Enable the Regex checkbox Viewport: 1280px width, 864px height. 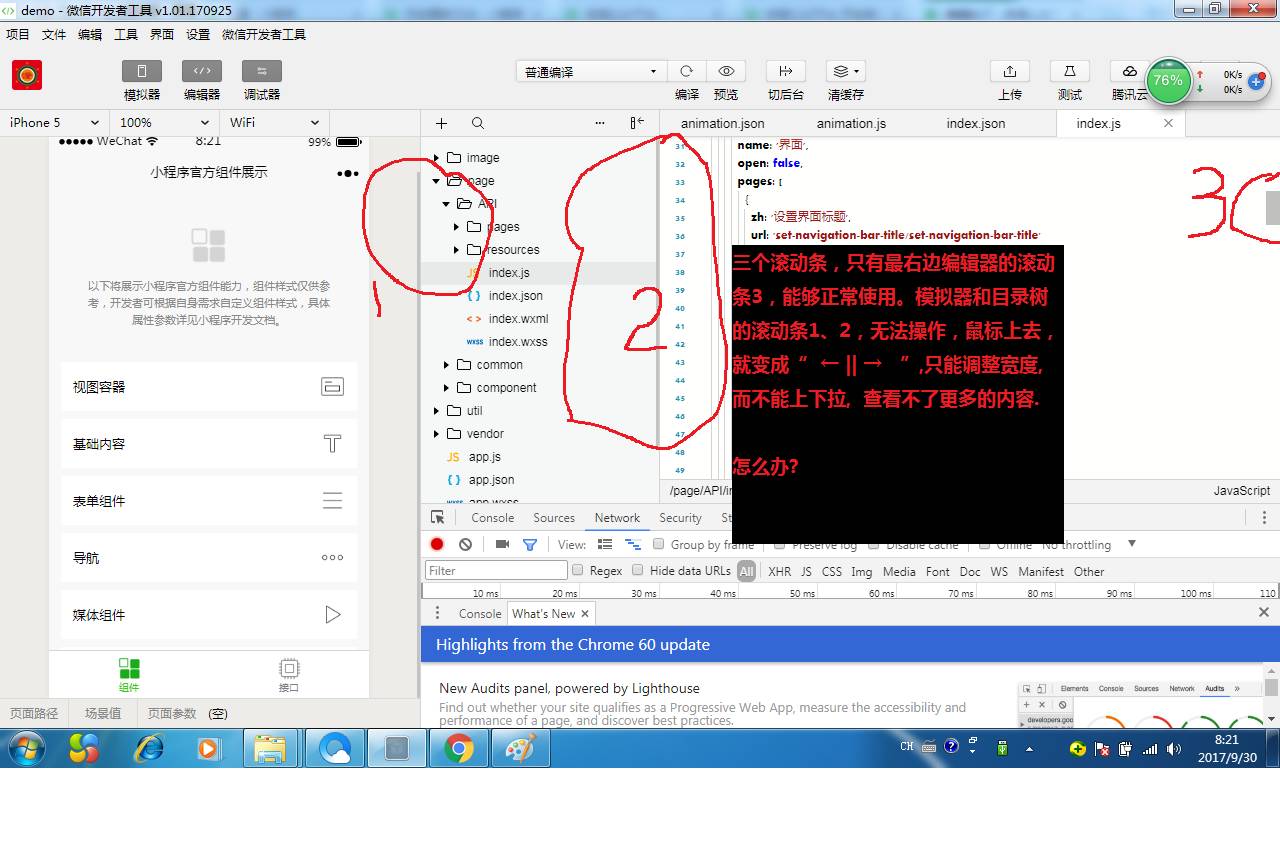pyautogui.click(x=577, y=570)
